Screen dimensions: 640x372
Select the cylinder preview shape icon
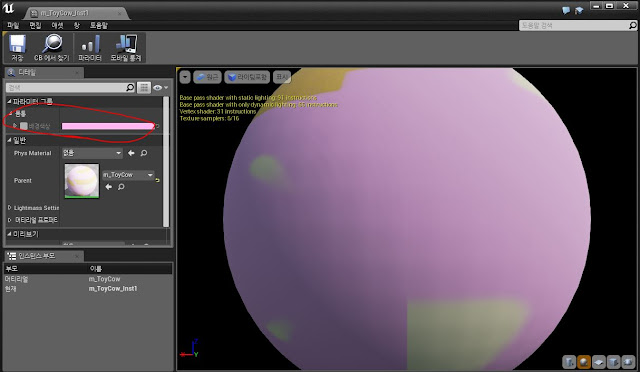pyautogui.click(x=569, y=362)
